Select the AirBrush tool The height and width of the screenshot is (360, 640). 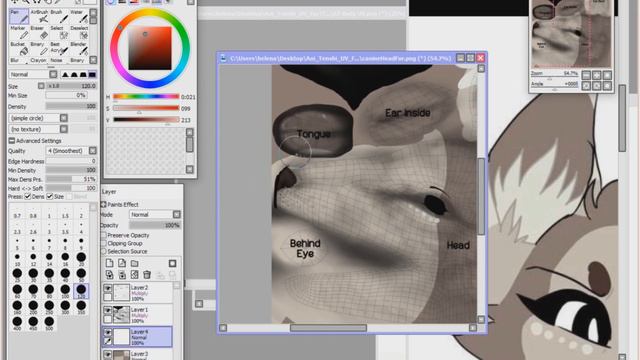tap(39, 17)
